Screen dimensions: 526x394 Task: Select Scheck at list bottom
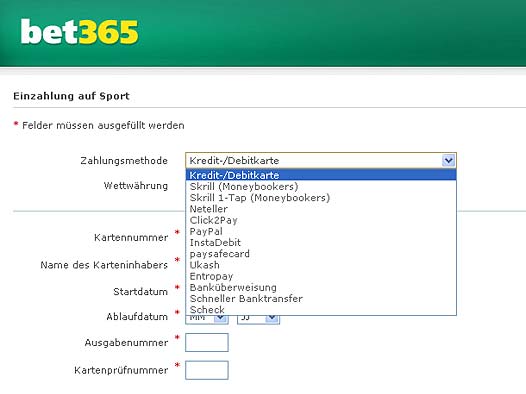pyautogui.click(x=321, y=309)
